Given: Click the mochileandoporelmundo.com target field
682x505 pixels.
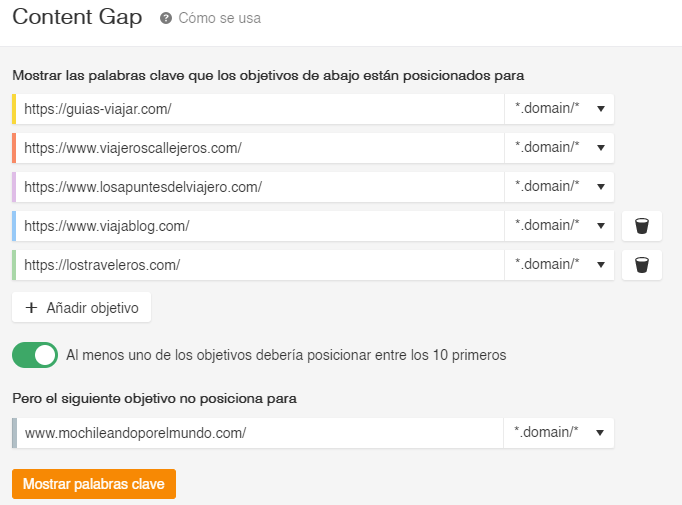Looking at the screenshot, I should pyautogui.click(x=260, y=433).
